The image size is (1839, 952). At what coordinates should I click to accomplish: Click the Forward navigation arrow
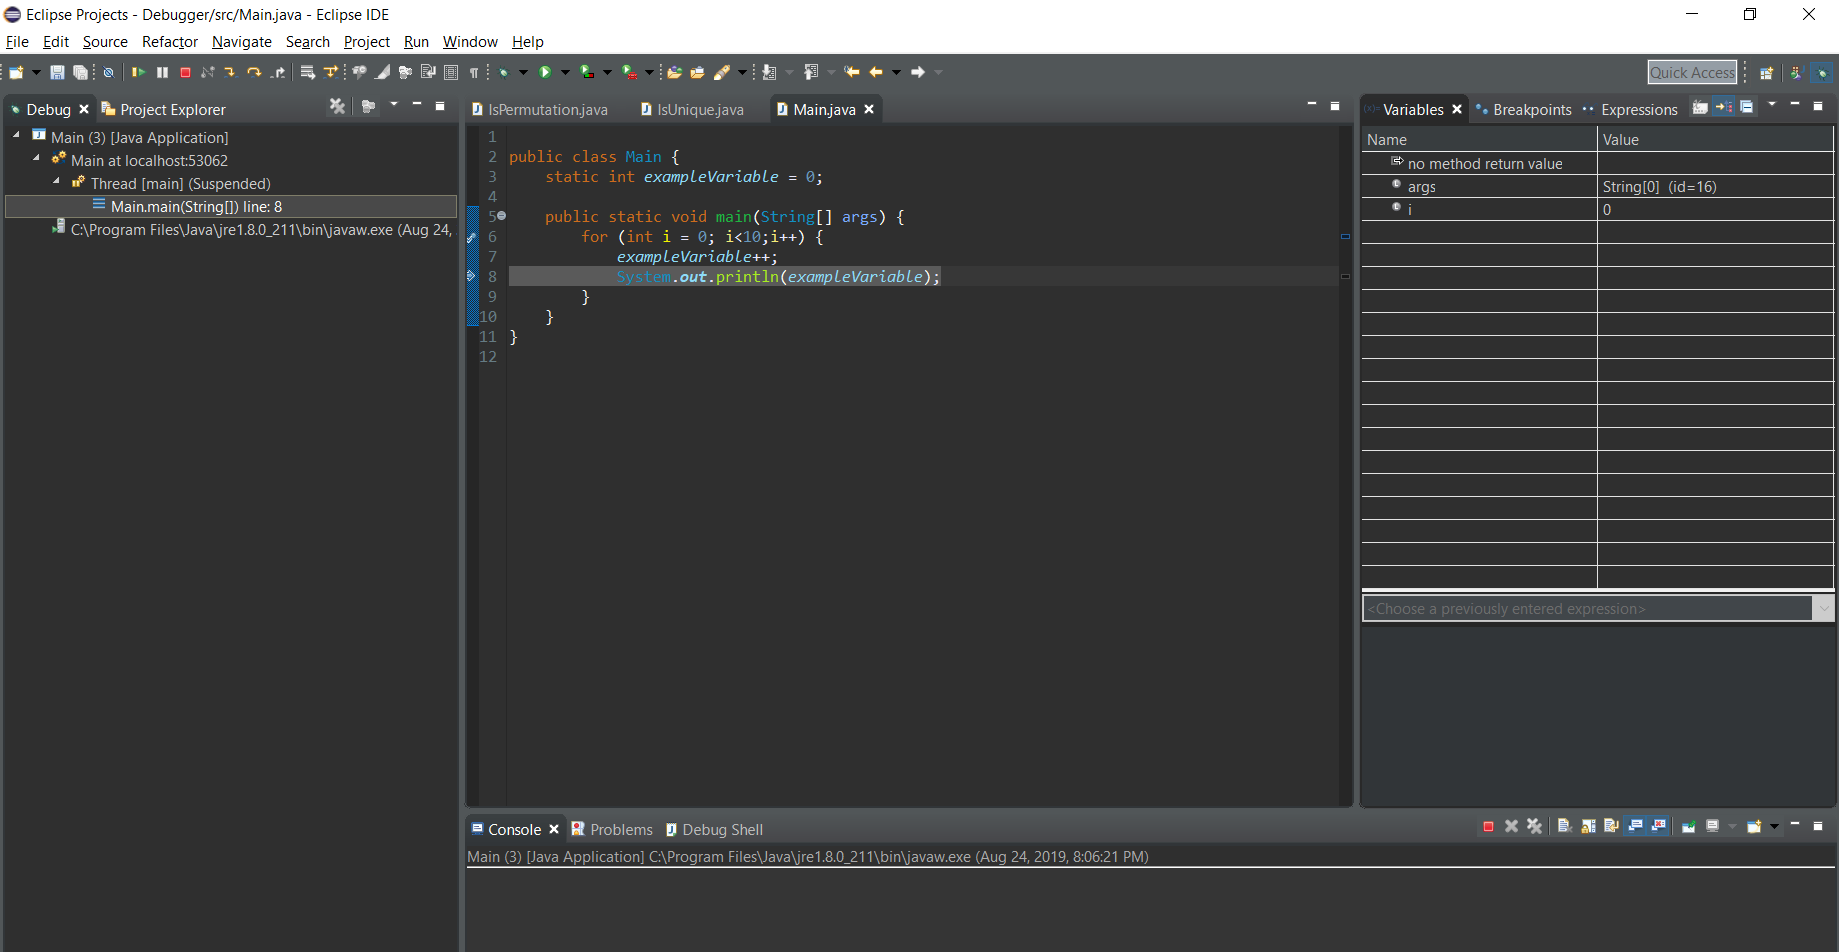click(918, 72)
